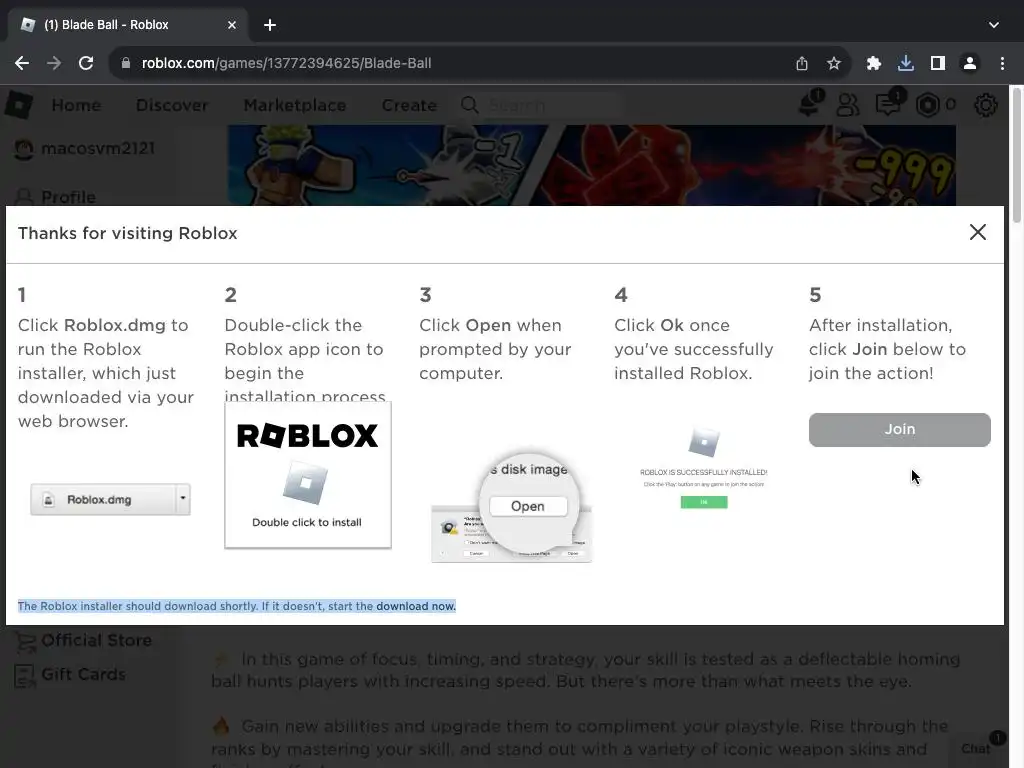
Task: Go back with the browser back arrow
Action: (x=22, y=63)
